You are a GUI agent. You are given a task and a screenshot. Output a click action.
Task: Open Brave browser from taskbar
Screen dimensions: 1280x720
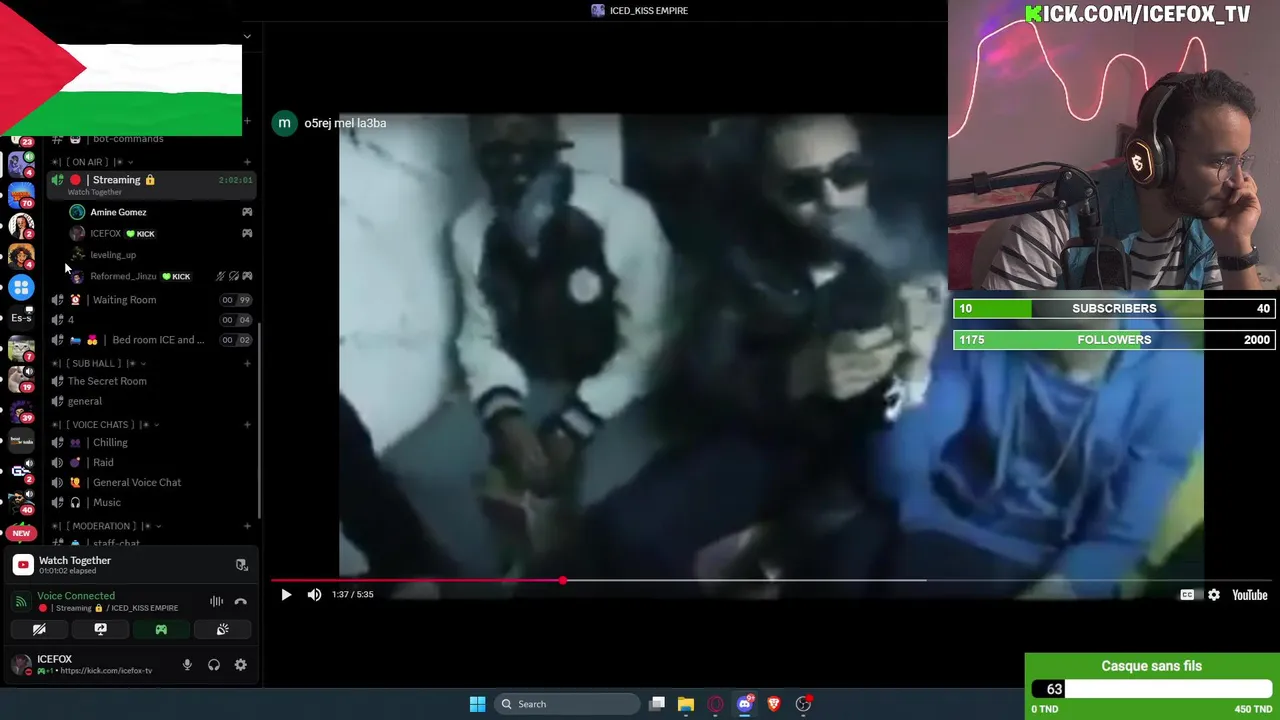pos(773,704)
